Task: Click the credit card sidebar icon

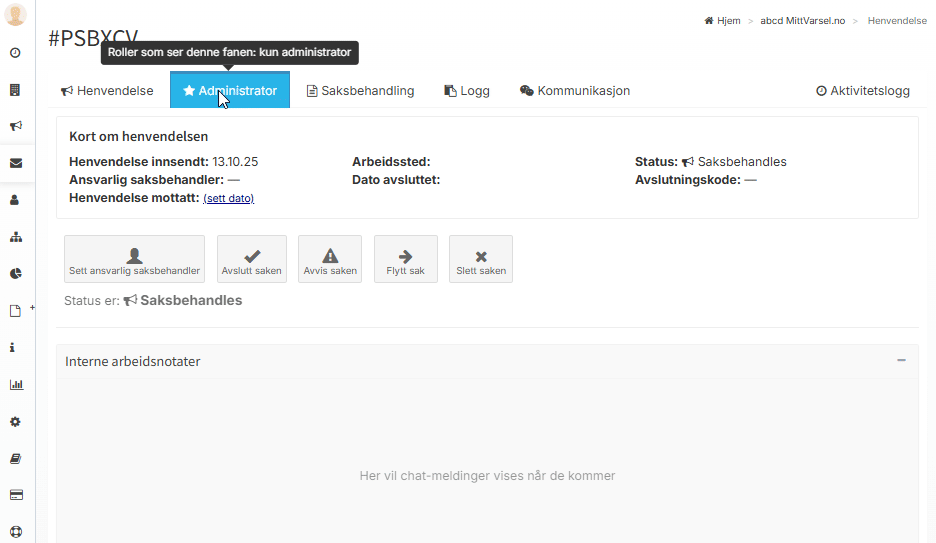Action: point(16,495)
